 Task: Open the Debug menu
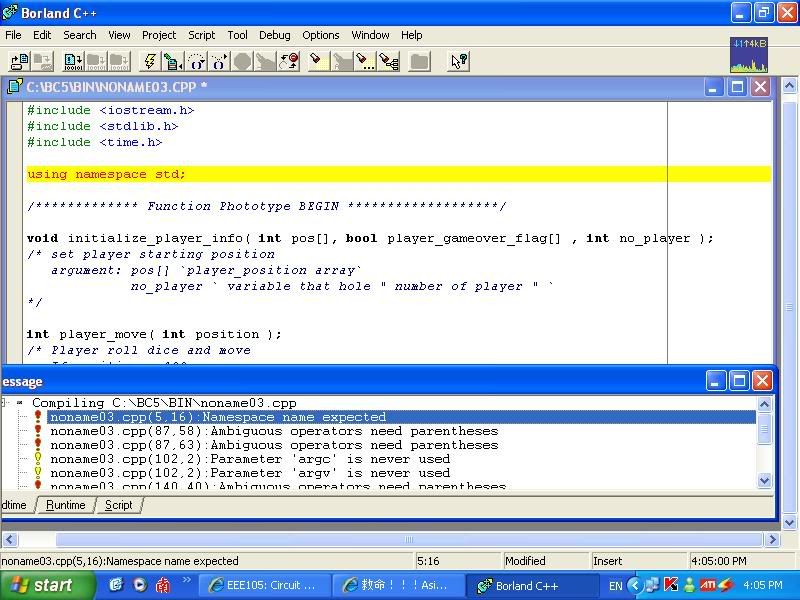[274, 35]
